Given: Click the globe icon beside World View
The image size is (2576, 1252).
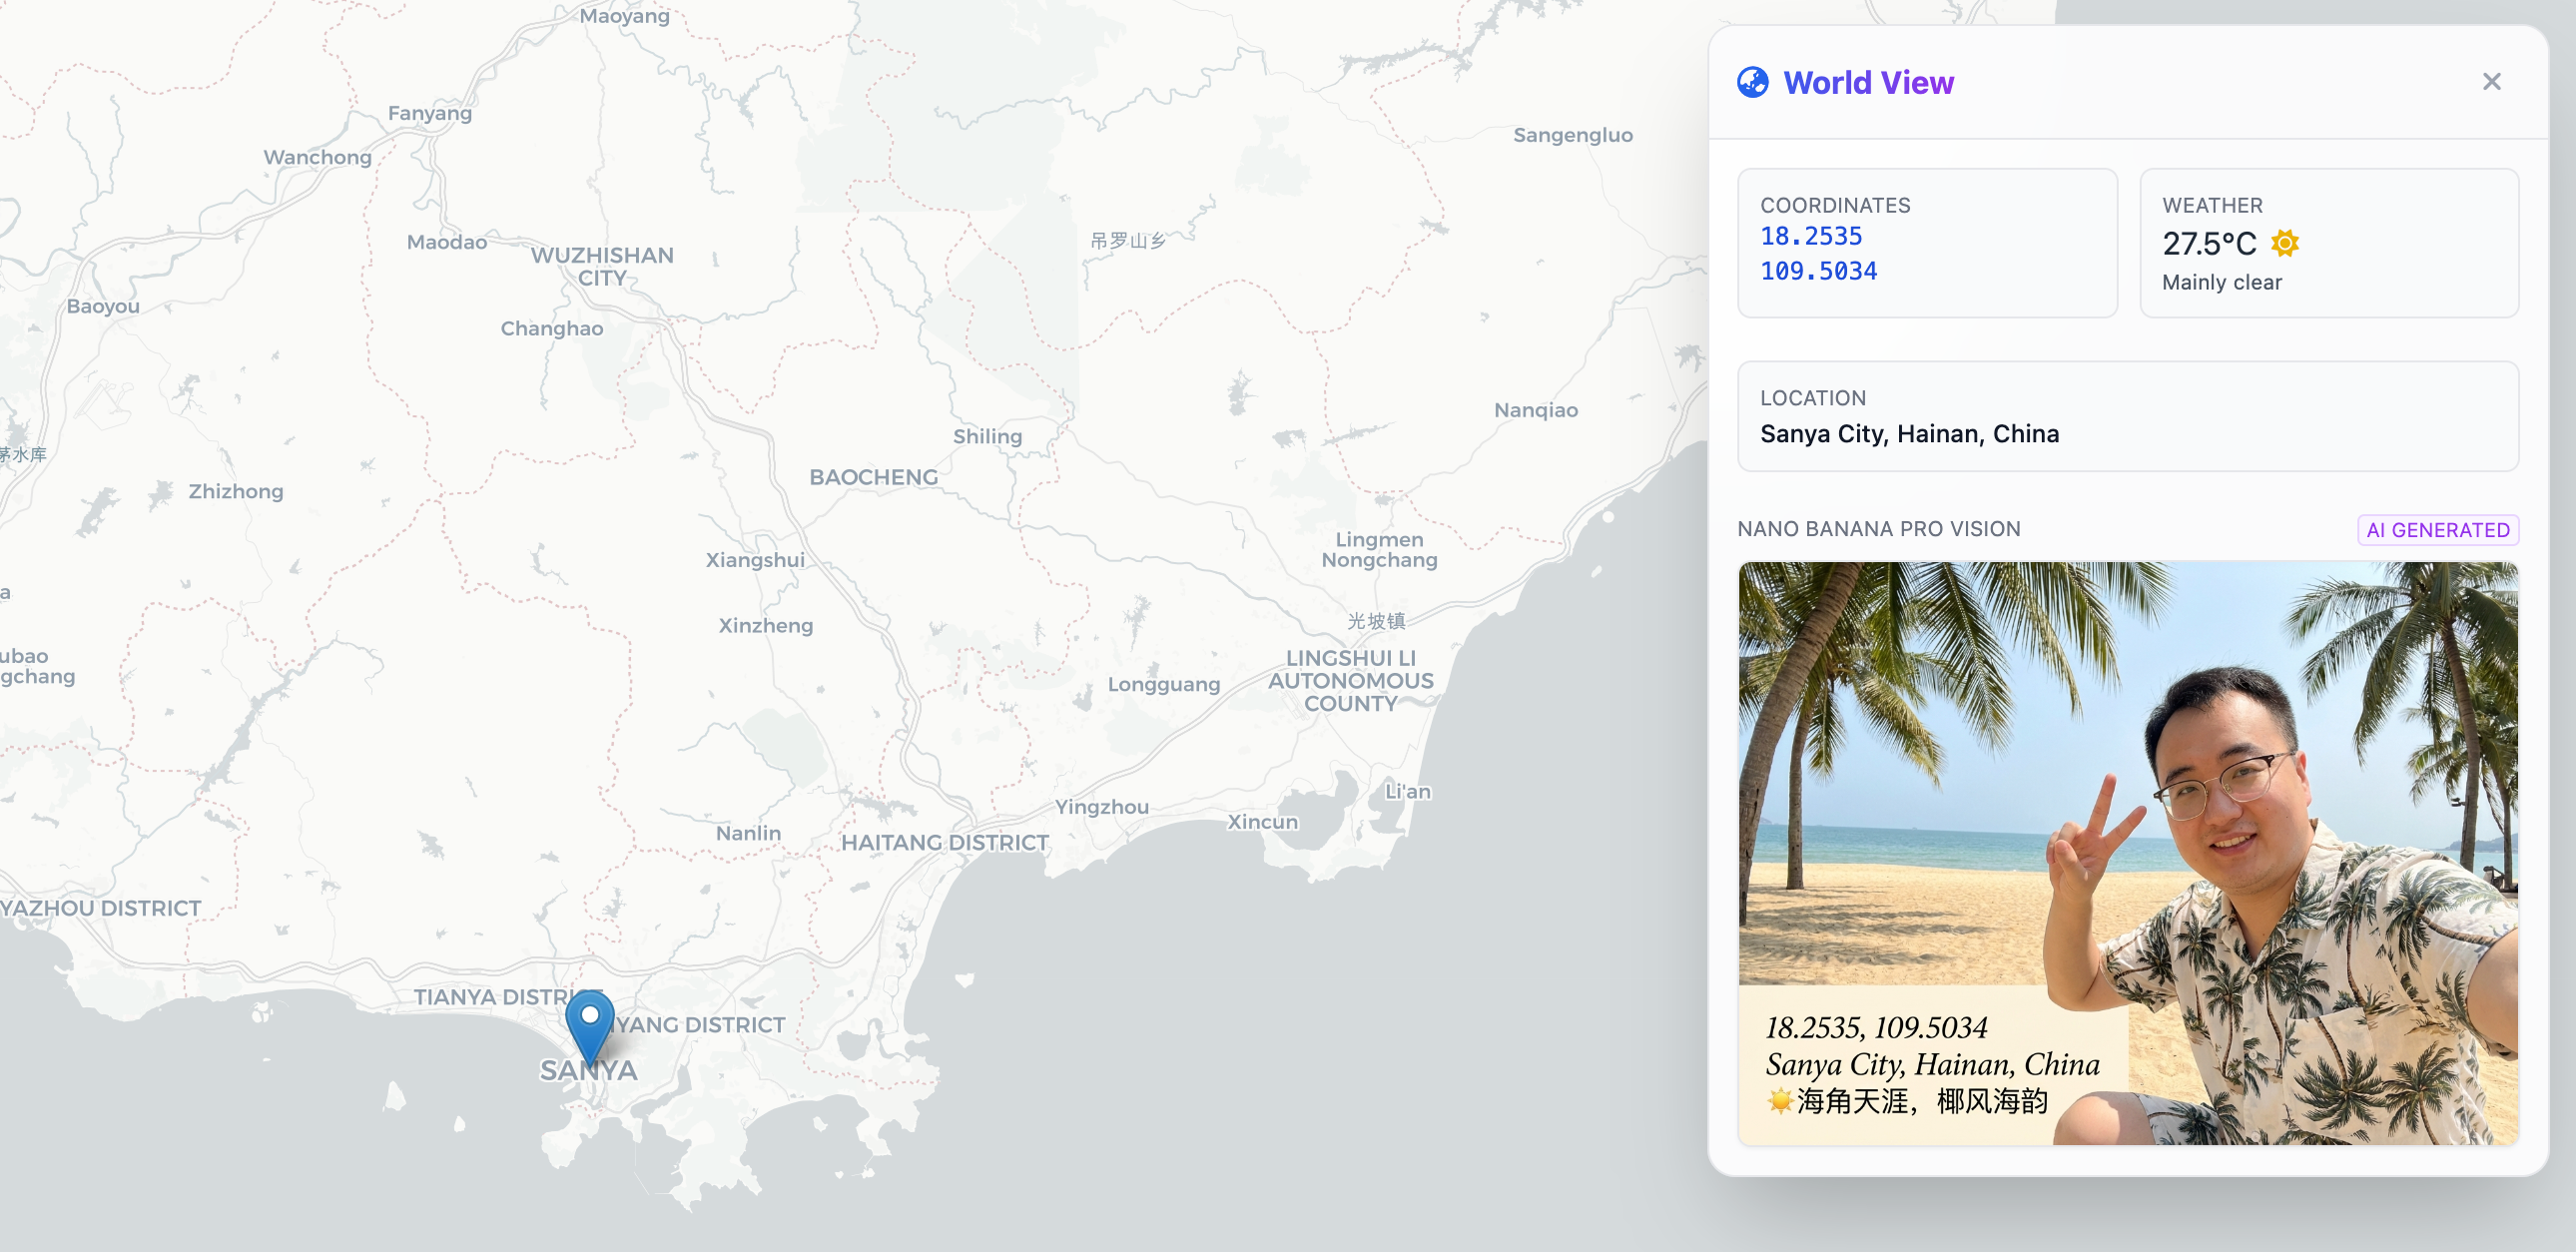Looking at the screenshot, I should [x=1752, y=82].
